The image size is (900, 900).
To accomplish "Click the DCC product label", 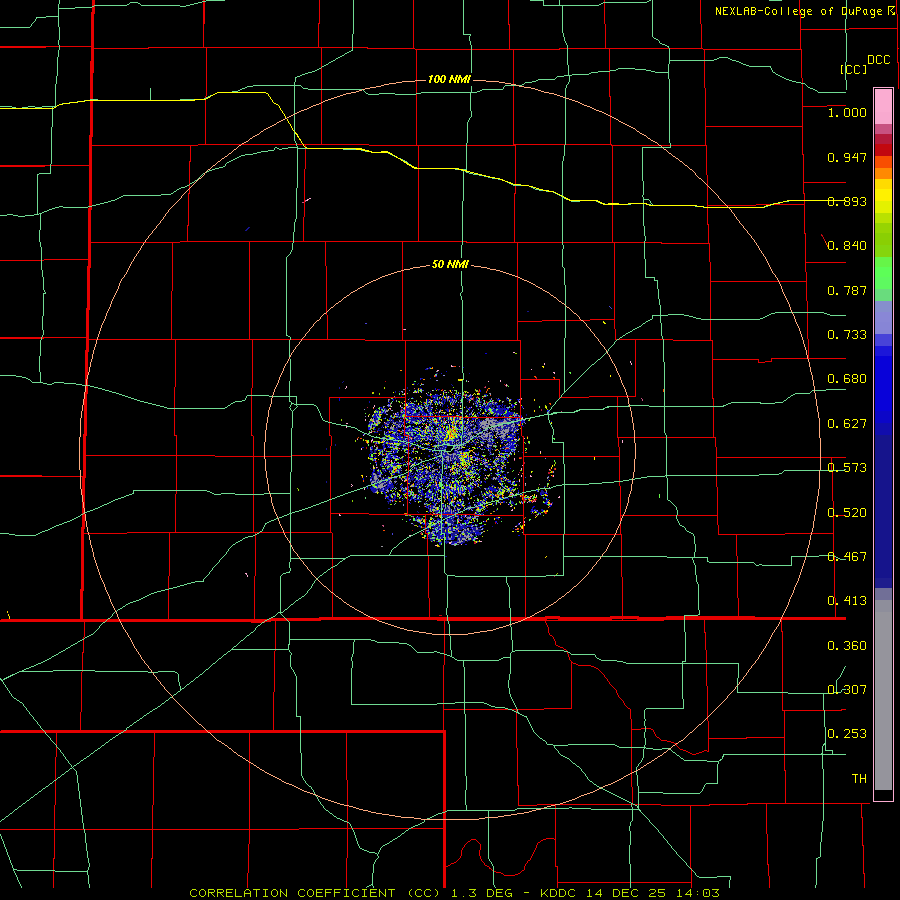I will click(x=878, y=60).
